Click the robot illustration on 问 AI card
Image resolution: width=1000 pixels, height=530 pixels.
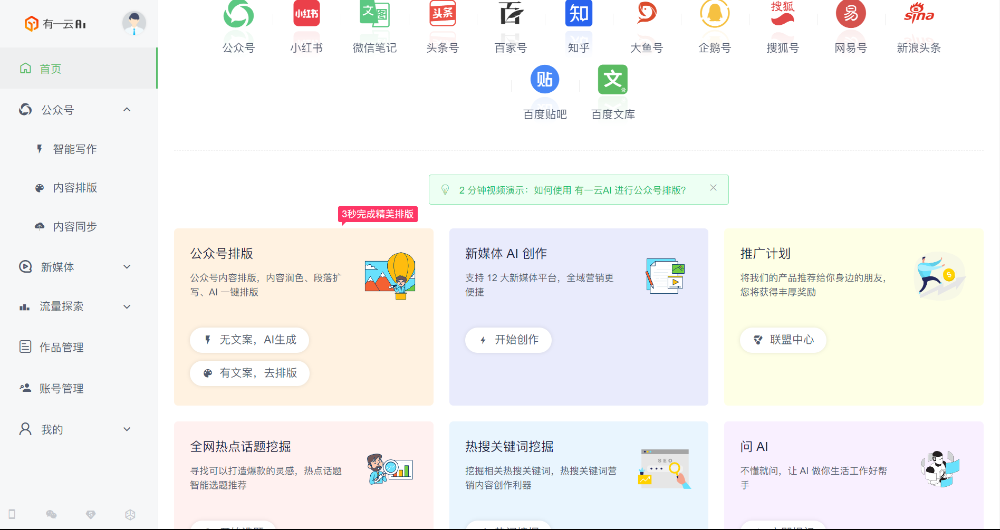(940, 469)
